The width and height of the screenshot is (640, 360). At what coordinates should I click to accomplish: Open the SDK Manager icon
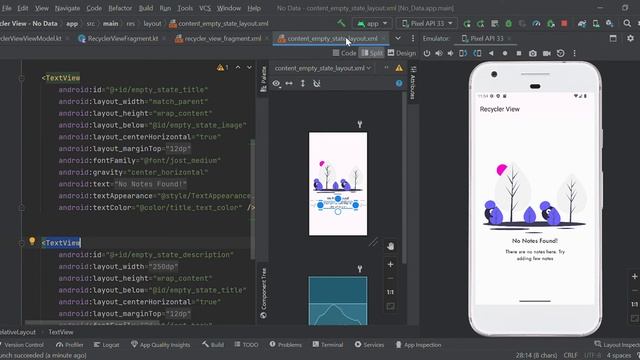tap(609, 24)
